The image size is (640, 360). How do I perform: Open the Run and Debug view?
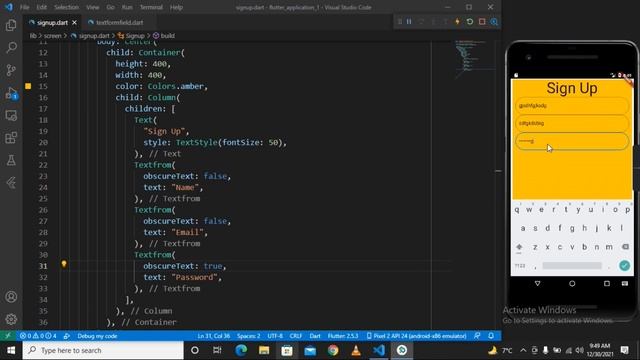tap(11, 93)
